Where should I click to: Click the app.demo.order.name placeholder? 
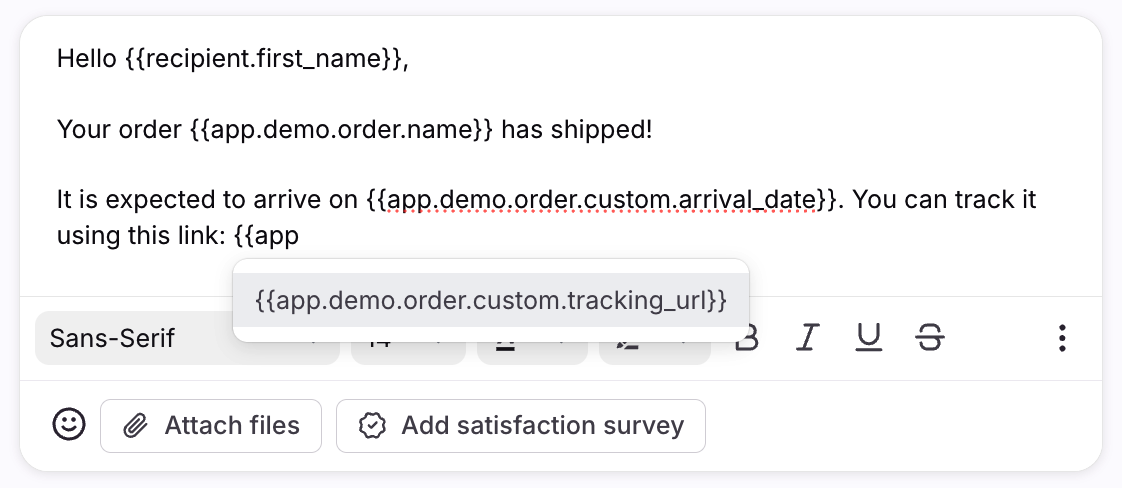341,129
